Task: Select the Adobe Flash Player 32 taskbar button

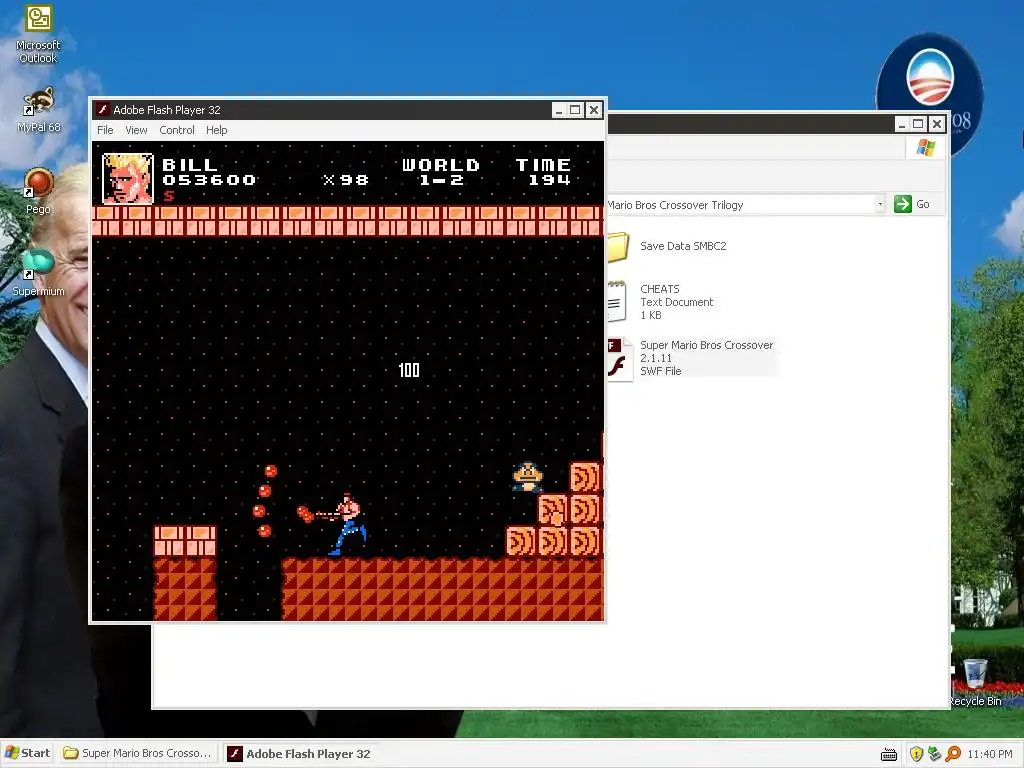Action: click(300, 754)
